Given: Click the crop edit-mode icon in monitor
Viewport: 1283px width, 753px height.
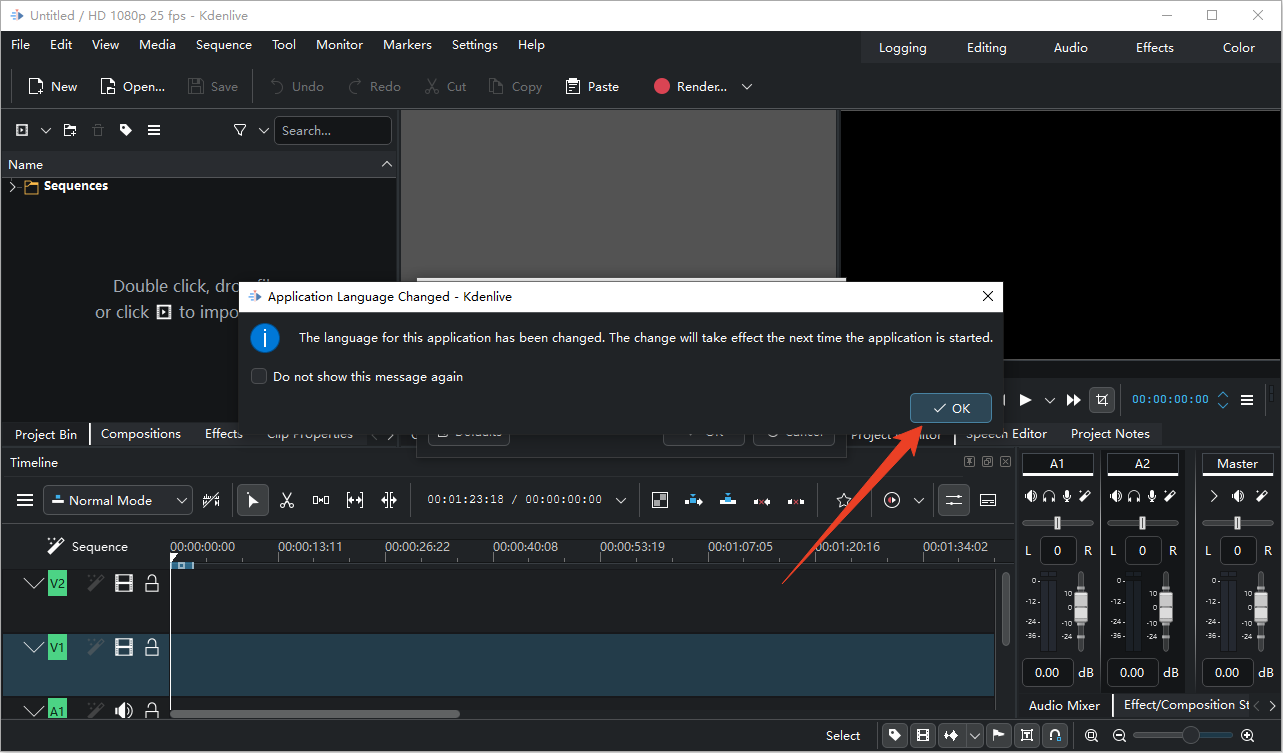Looking at the screenshot, I should tap(1102, 399).
